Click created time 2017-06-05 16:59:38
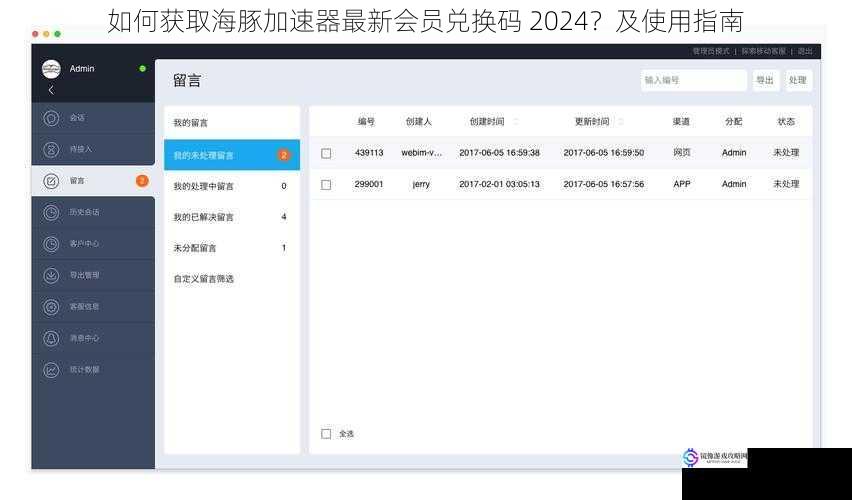 (499, 153)
